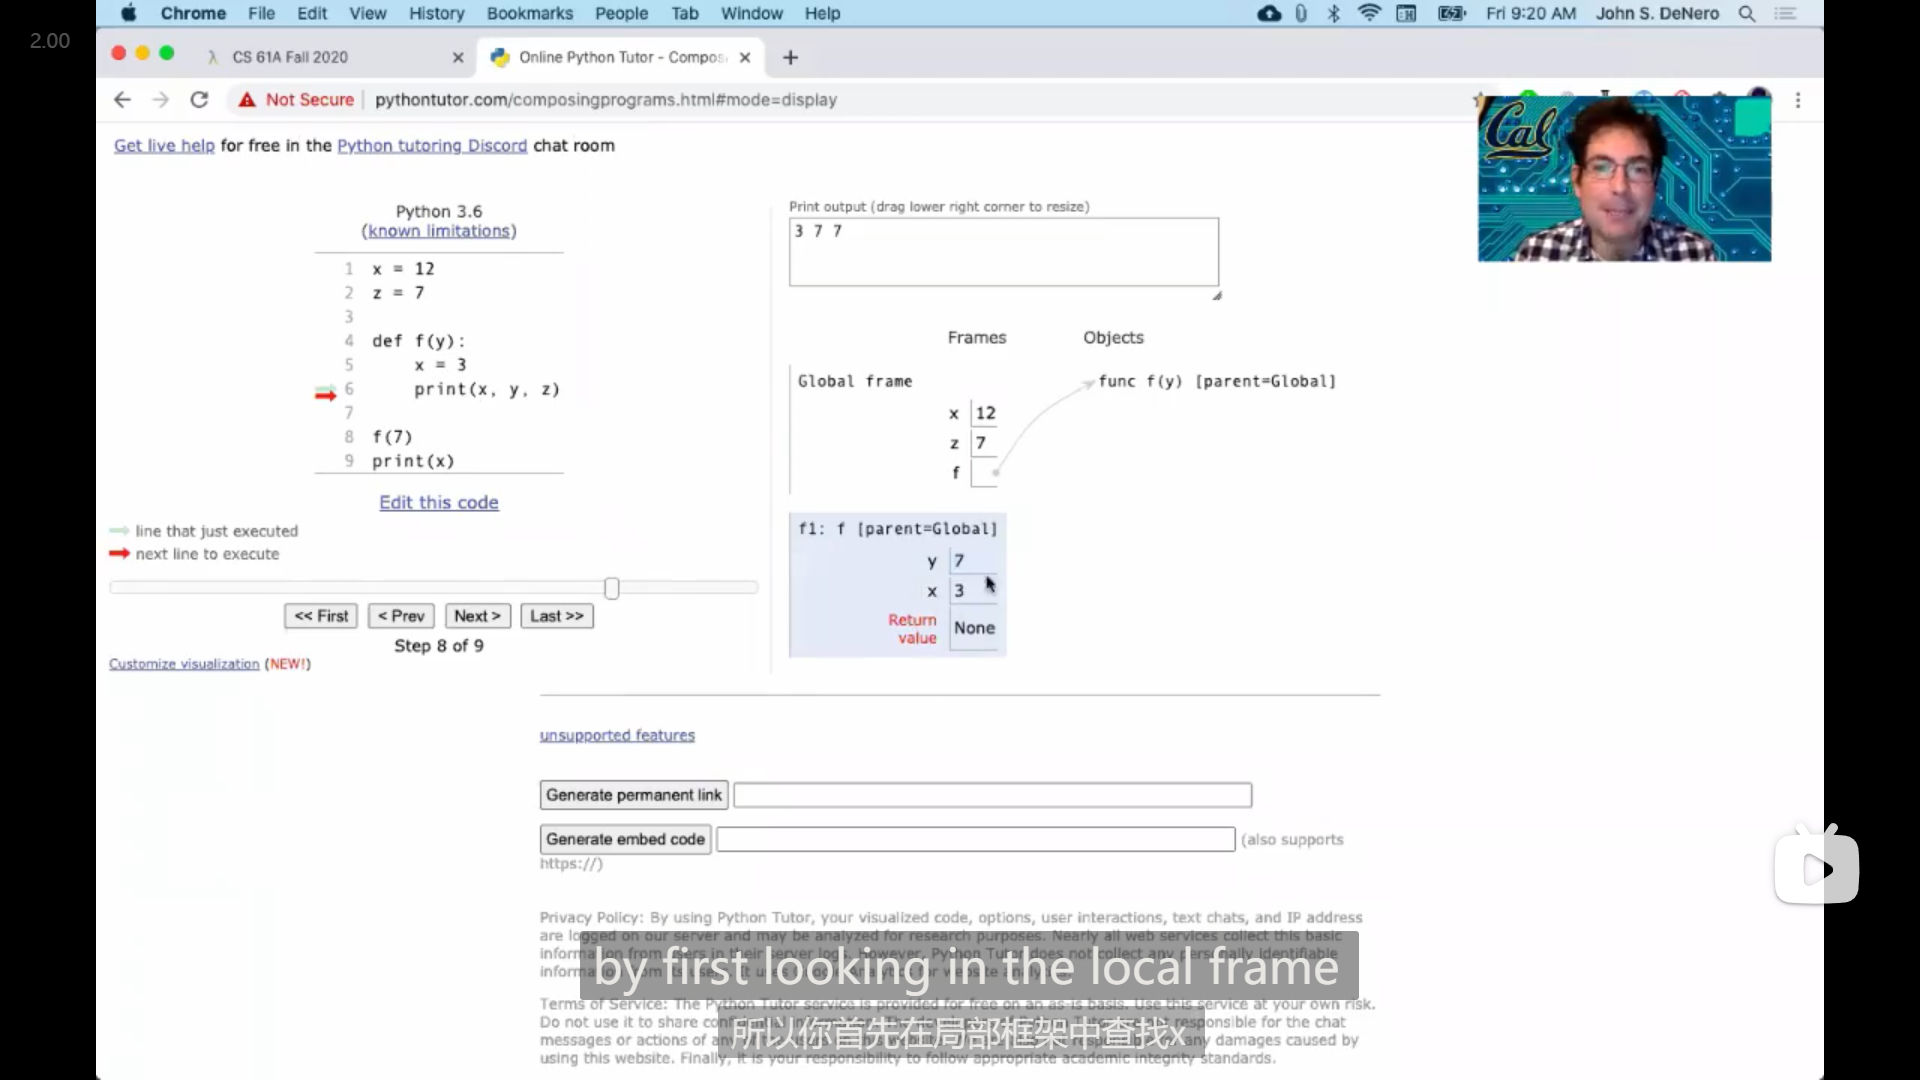
Task: Close the Online Python Tutor tab
Action: coord(745,58)
